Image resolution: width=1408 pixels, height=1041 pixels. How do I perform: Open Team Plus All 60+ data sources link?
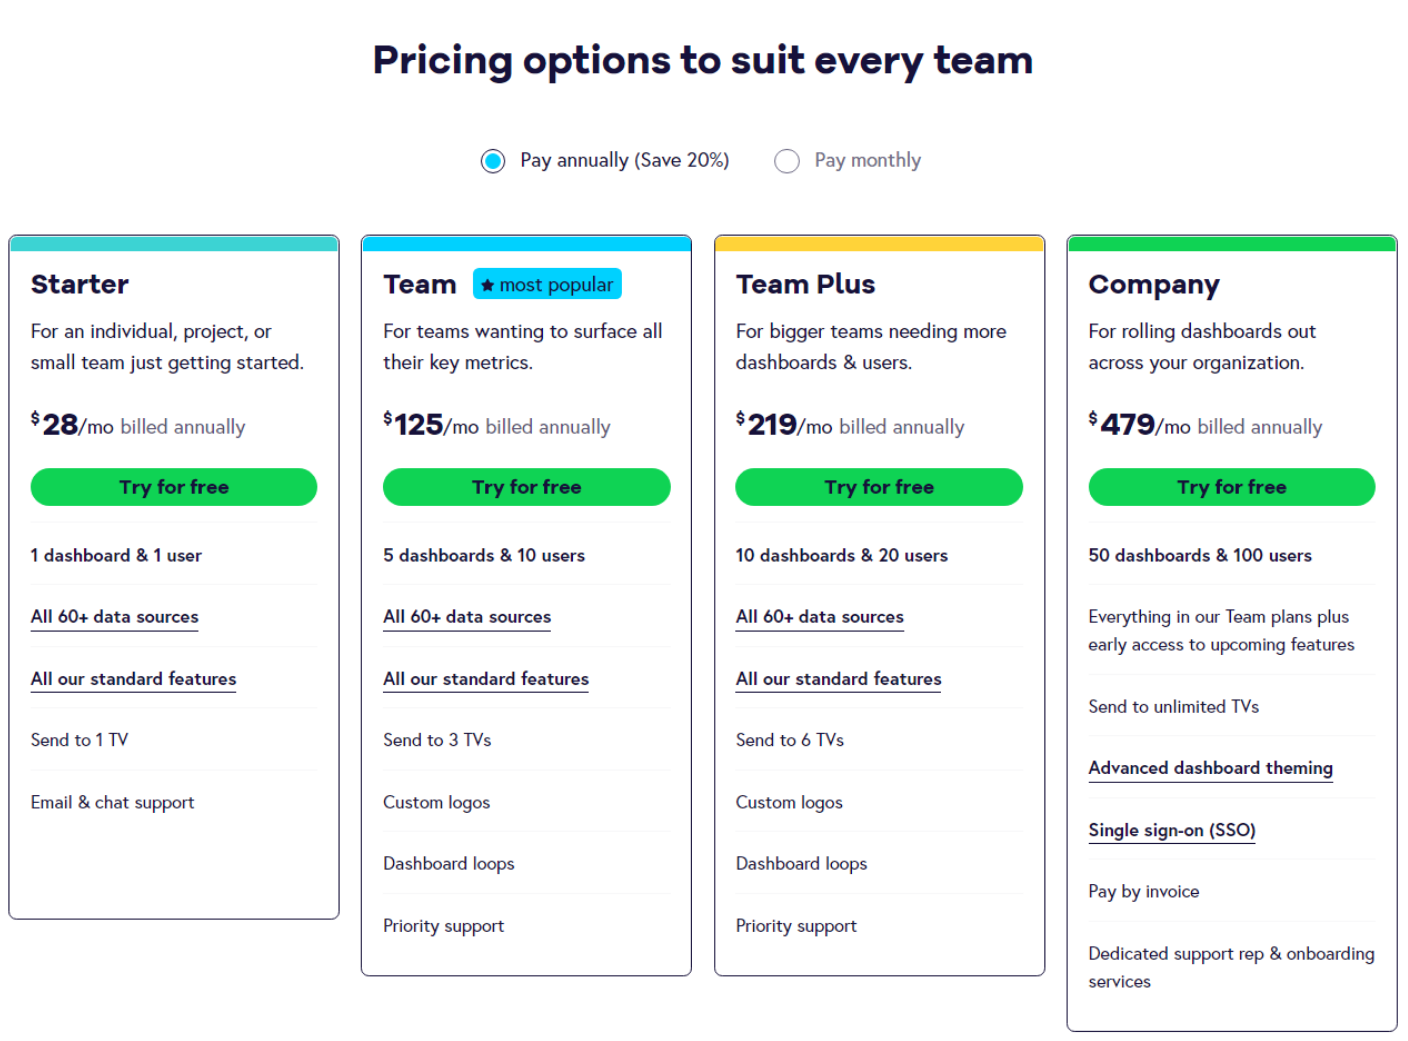(x=820, y=617)
